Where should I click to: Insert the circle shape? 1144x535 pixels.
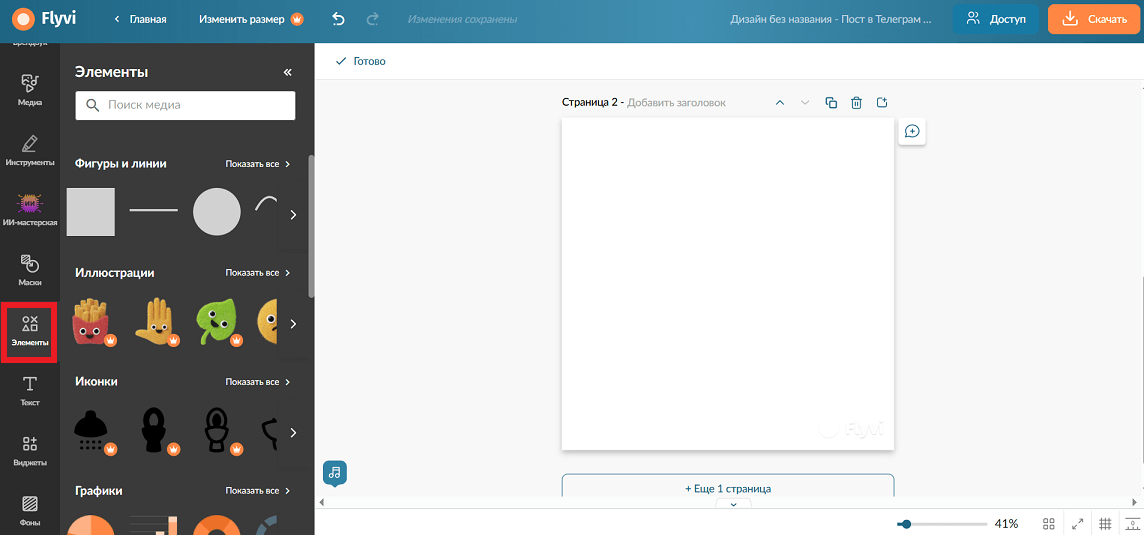pos(217,212)
